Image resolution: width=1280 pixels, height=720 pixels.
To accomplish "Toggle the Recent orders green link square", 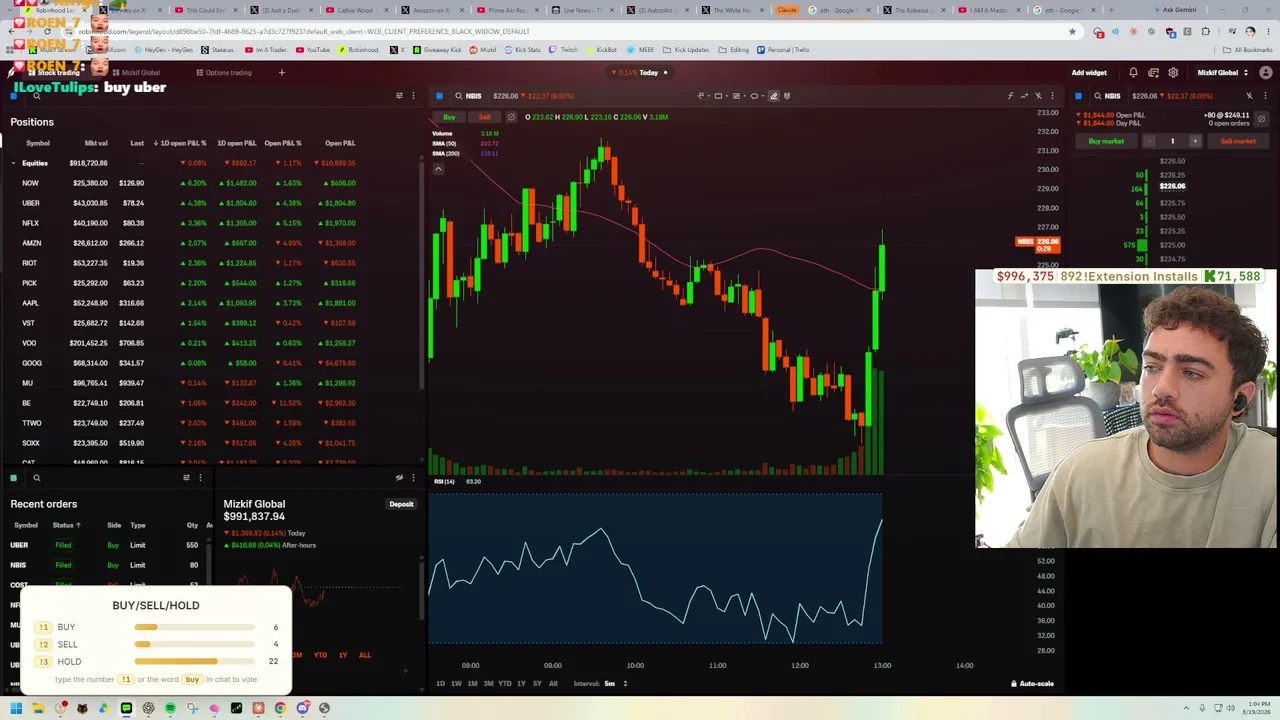I will click(14, 478).
